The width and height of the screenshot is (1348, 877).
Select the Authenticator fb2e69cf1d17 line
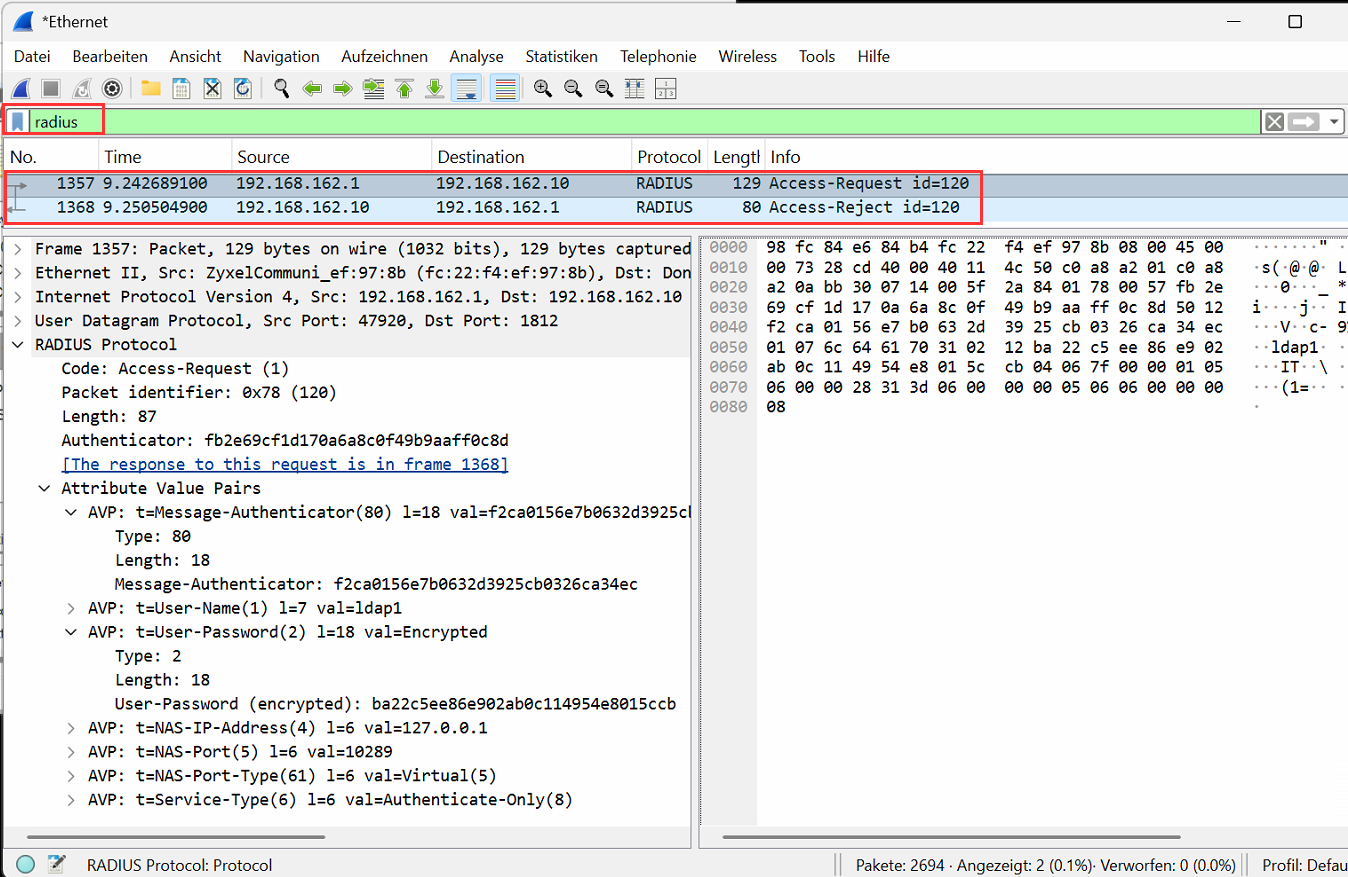click(x=285, y=440)
